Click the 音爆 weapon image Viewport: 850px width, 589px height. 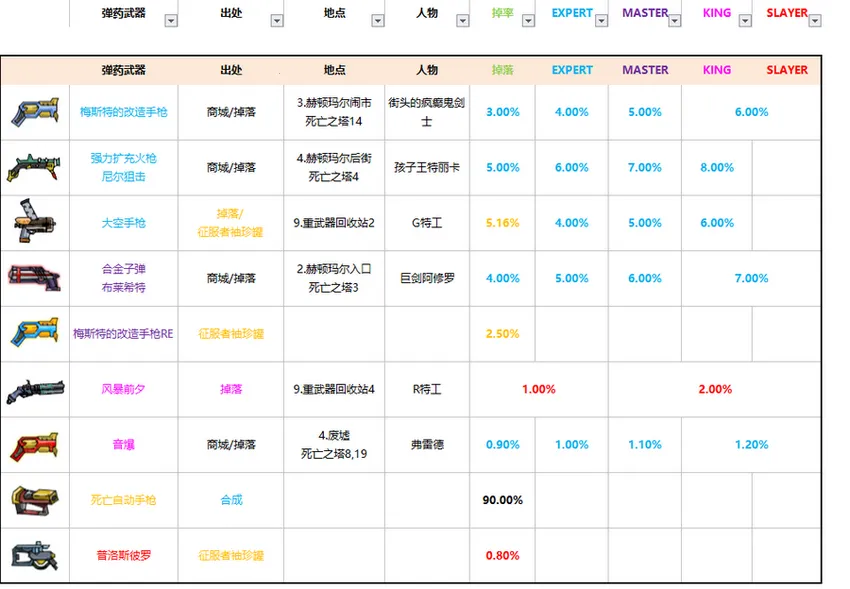point(34,444)
